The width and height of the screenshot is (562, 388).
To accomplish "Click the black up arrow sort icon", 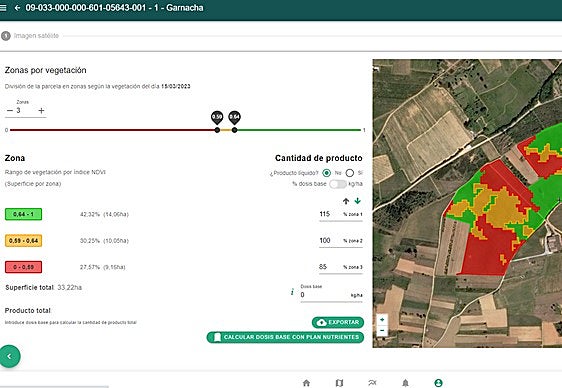I will tap(346, 201).
